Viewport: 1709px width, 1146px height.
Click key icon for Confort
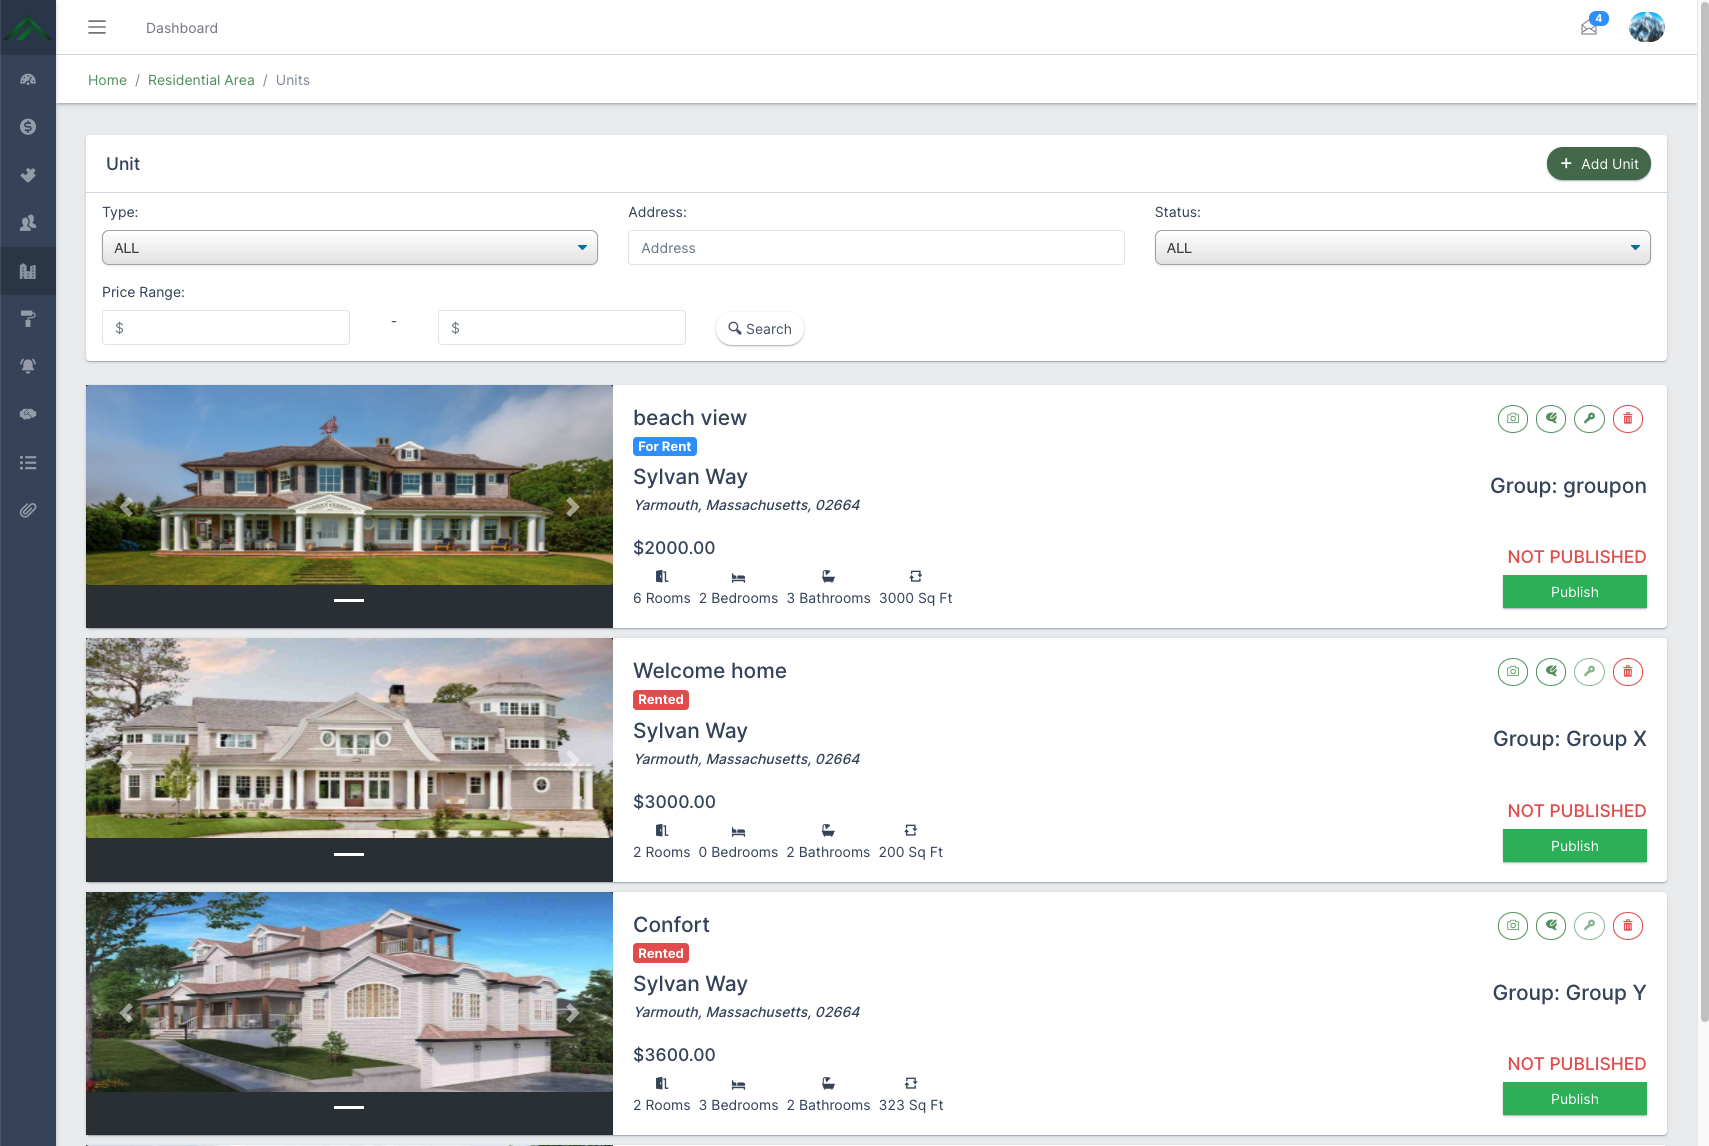point(1589,926)
